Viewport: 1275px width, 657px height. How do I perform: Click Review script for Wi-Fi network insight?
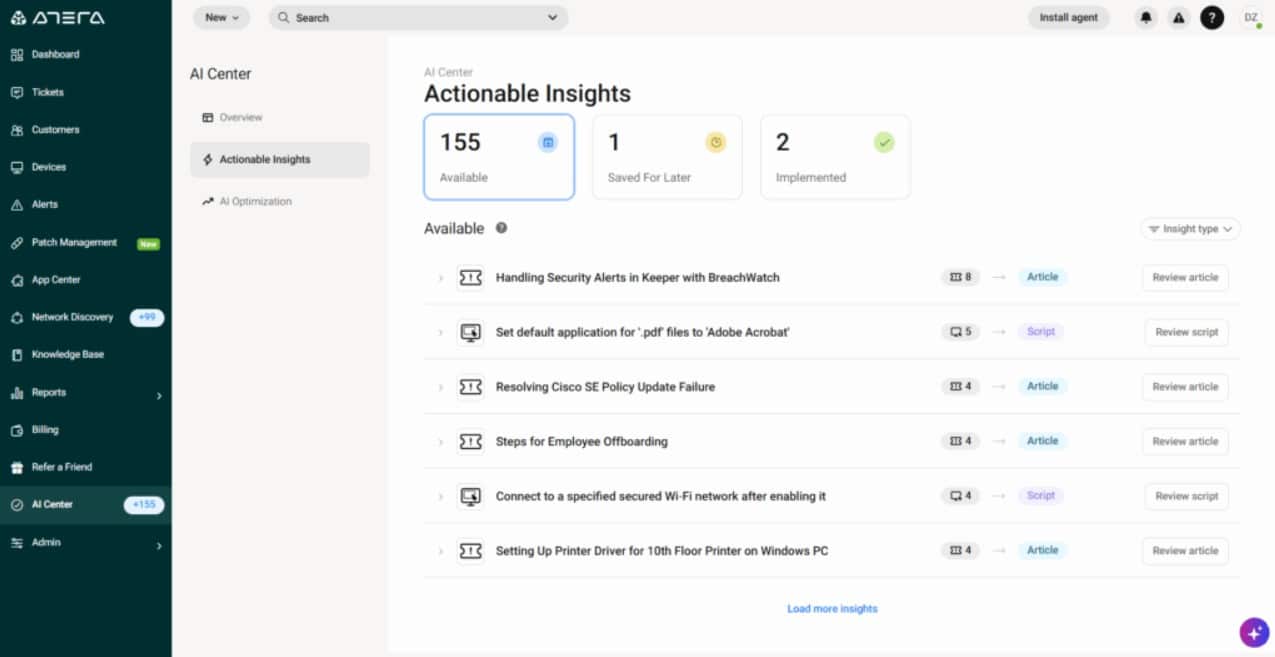pos(1186,496)
